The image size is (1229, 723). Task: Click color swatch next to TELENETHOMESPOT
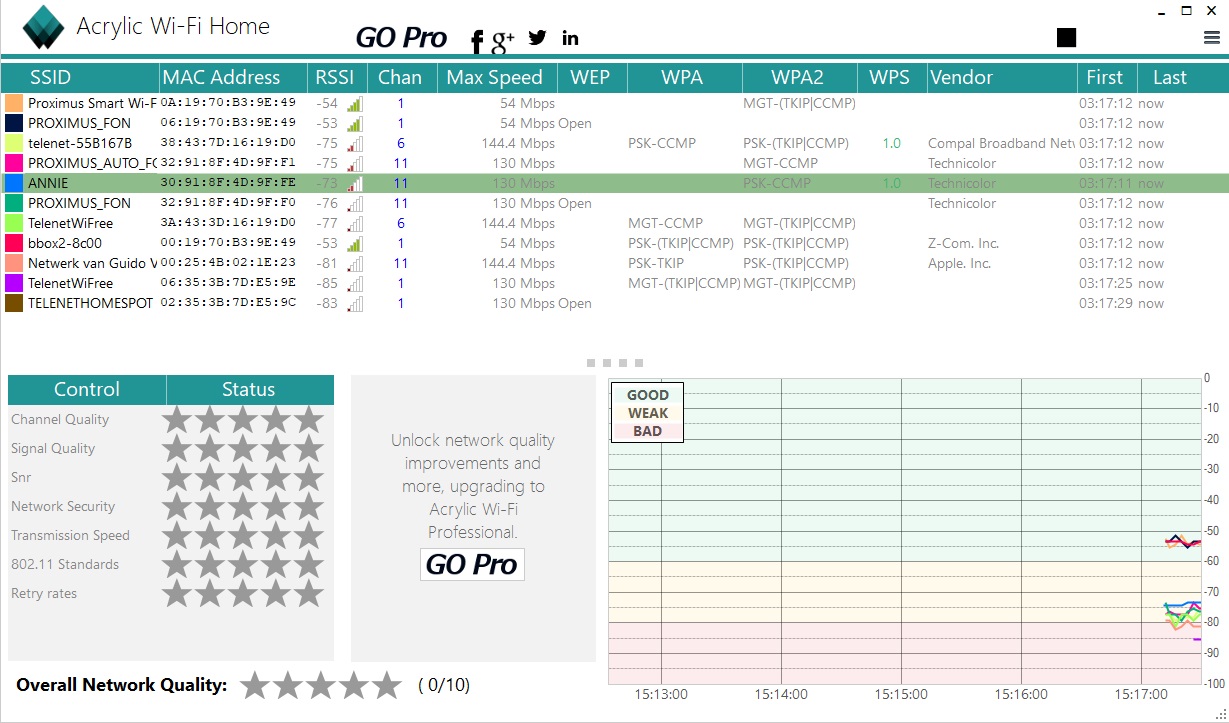point(14,303)
